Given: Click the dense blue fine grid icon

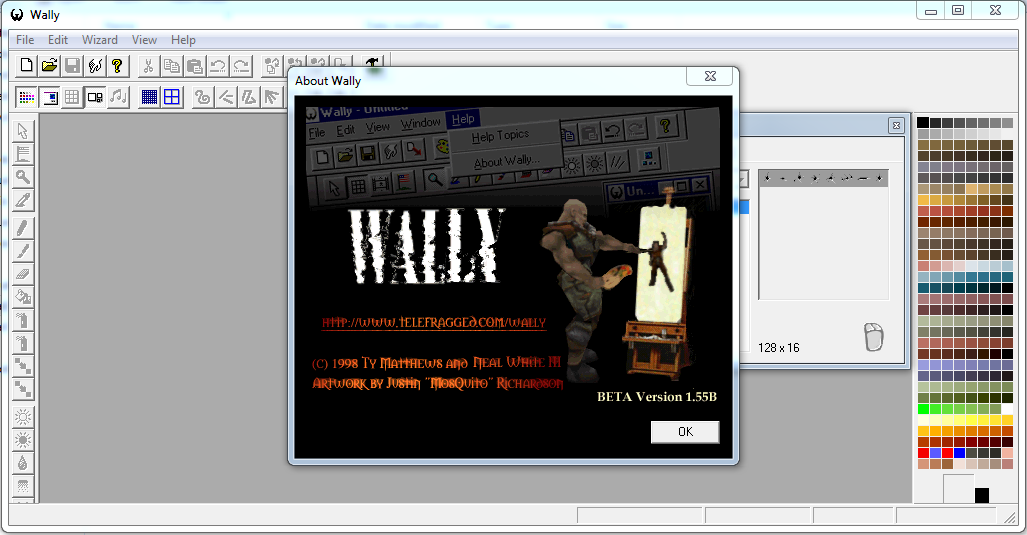Looking at the screenshot, I should click(x=149, y=98).
